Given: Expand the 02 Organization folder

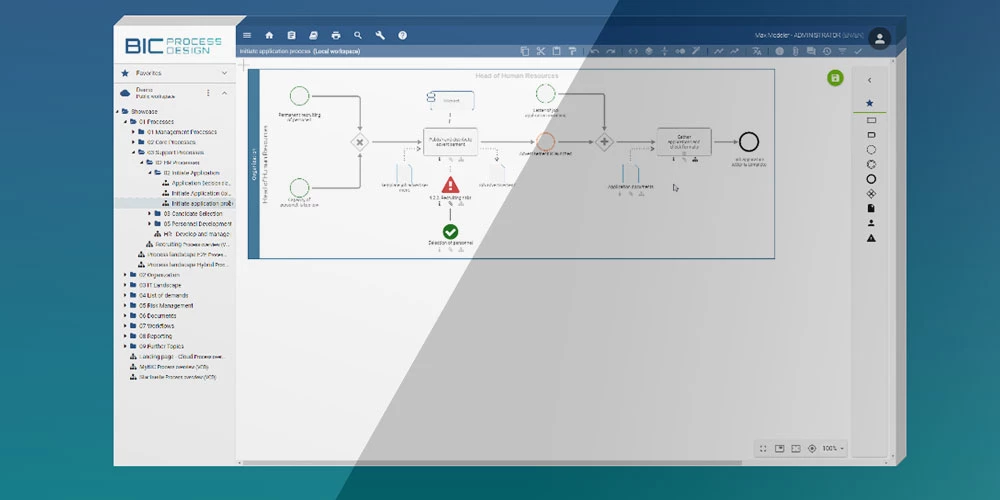Looking at the screenshot, I should pos(126,274).
